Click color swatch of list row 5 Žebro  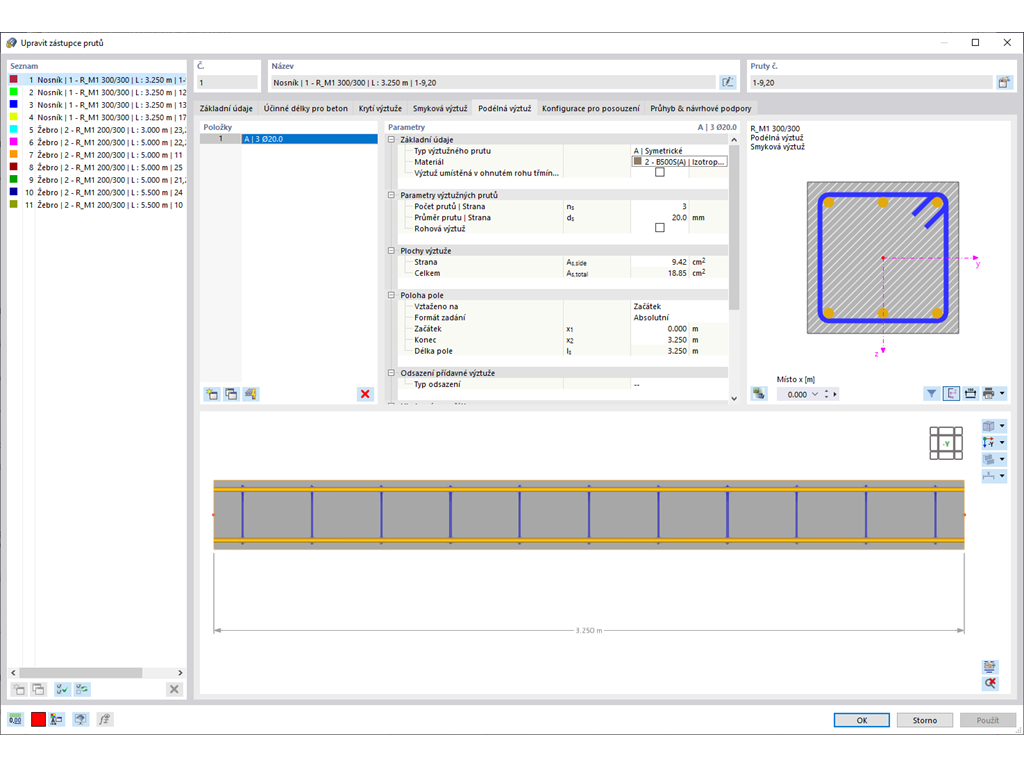tap(14, 129)
